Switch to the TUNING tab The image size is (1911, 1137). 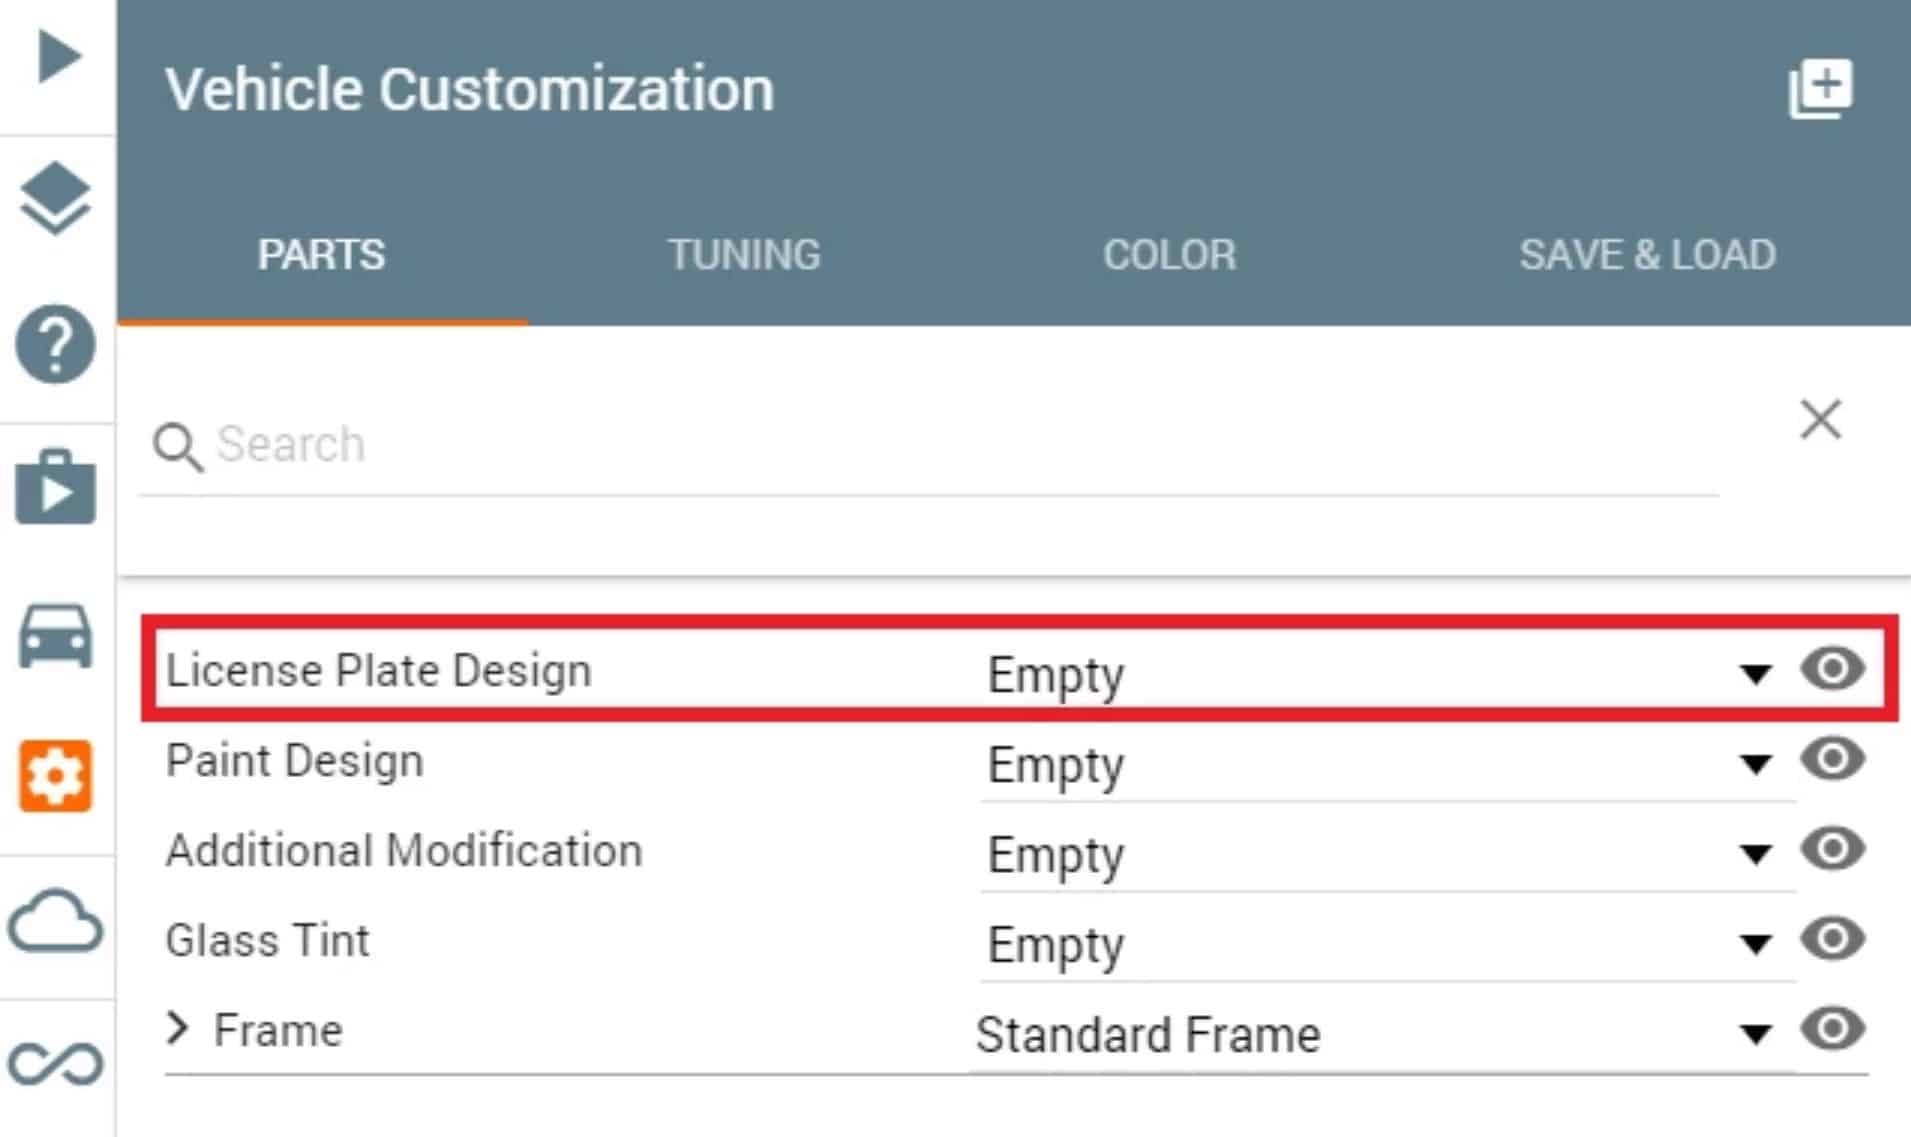coord(744,255)
